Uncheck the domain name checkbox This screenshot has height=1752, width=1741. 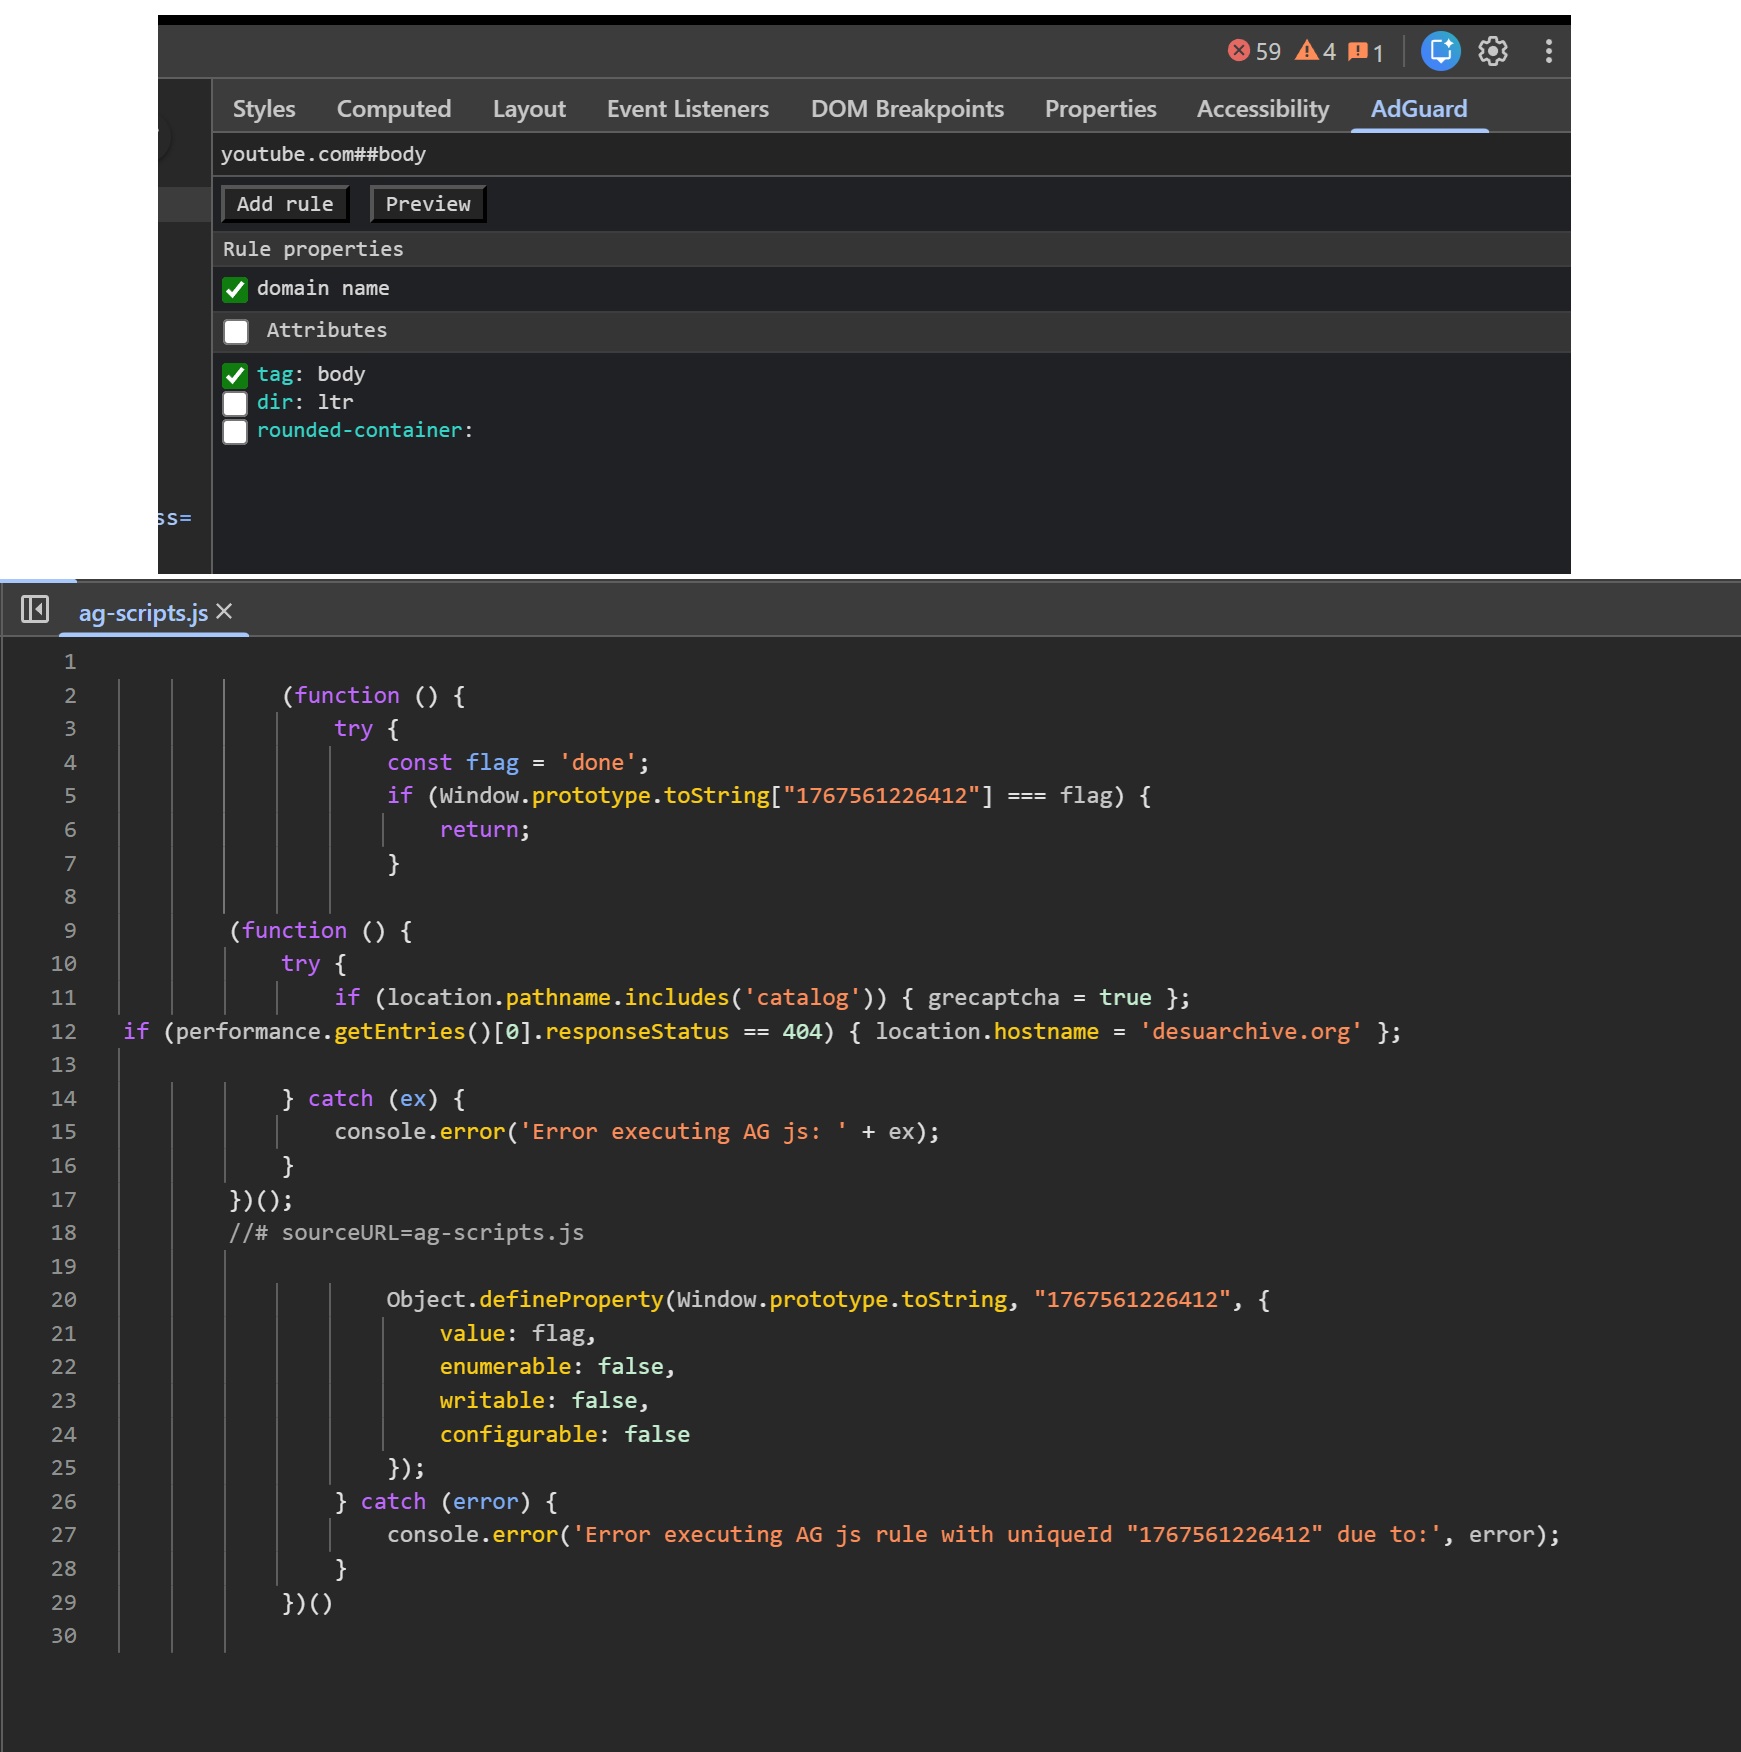235,290
